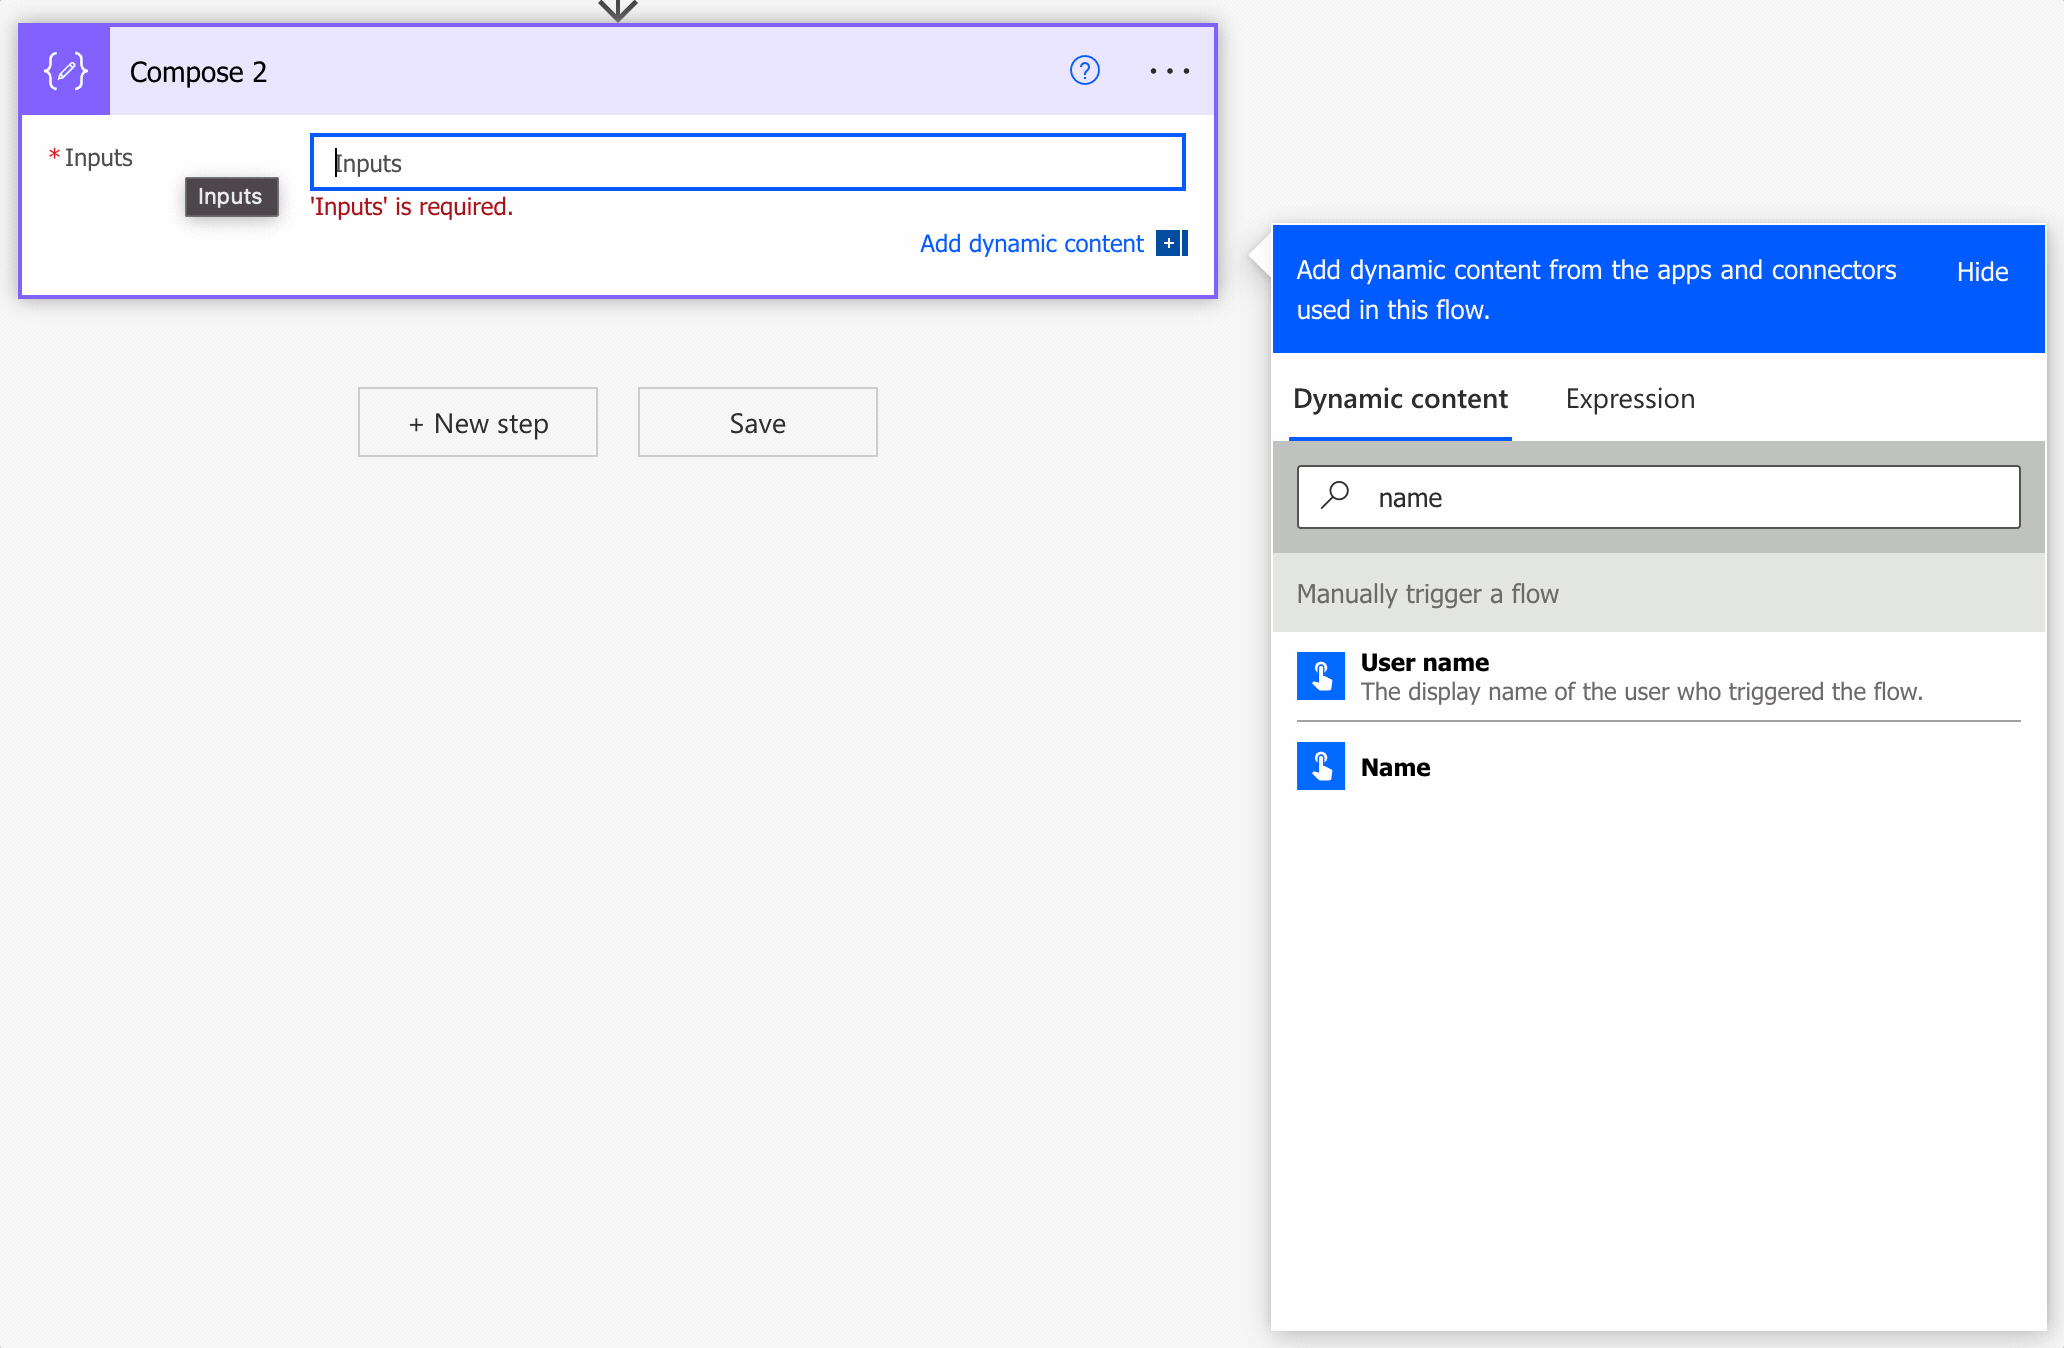Click the search magnifier icon
This screenshot has height=1348, width=2064.
tap(1335, 496)
